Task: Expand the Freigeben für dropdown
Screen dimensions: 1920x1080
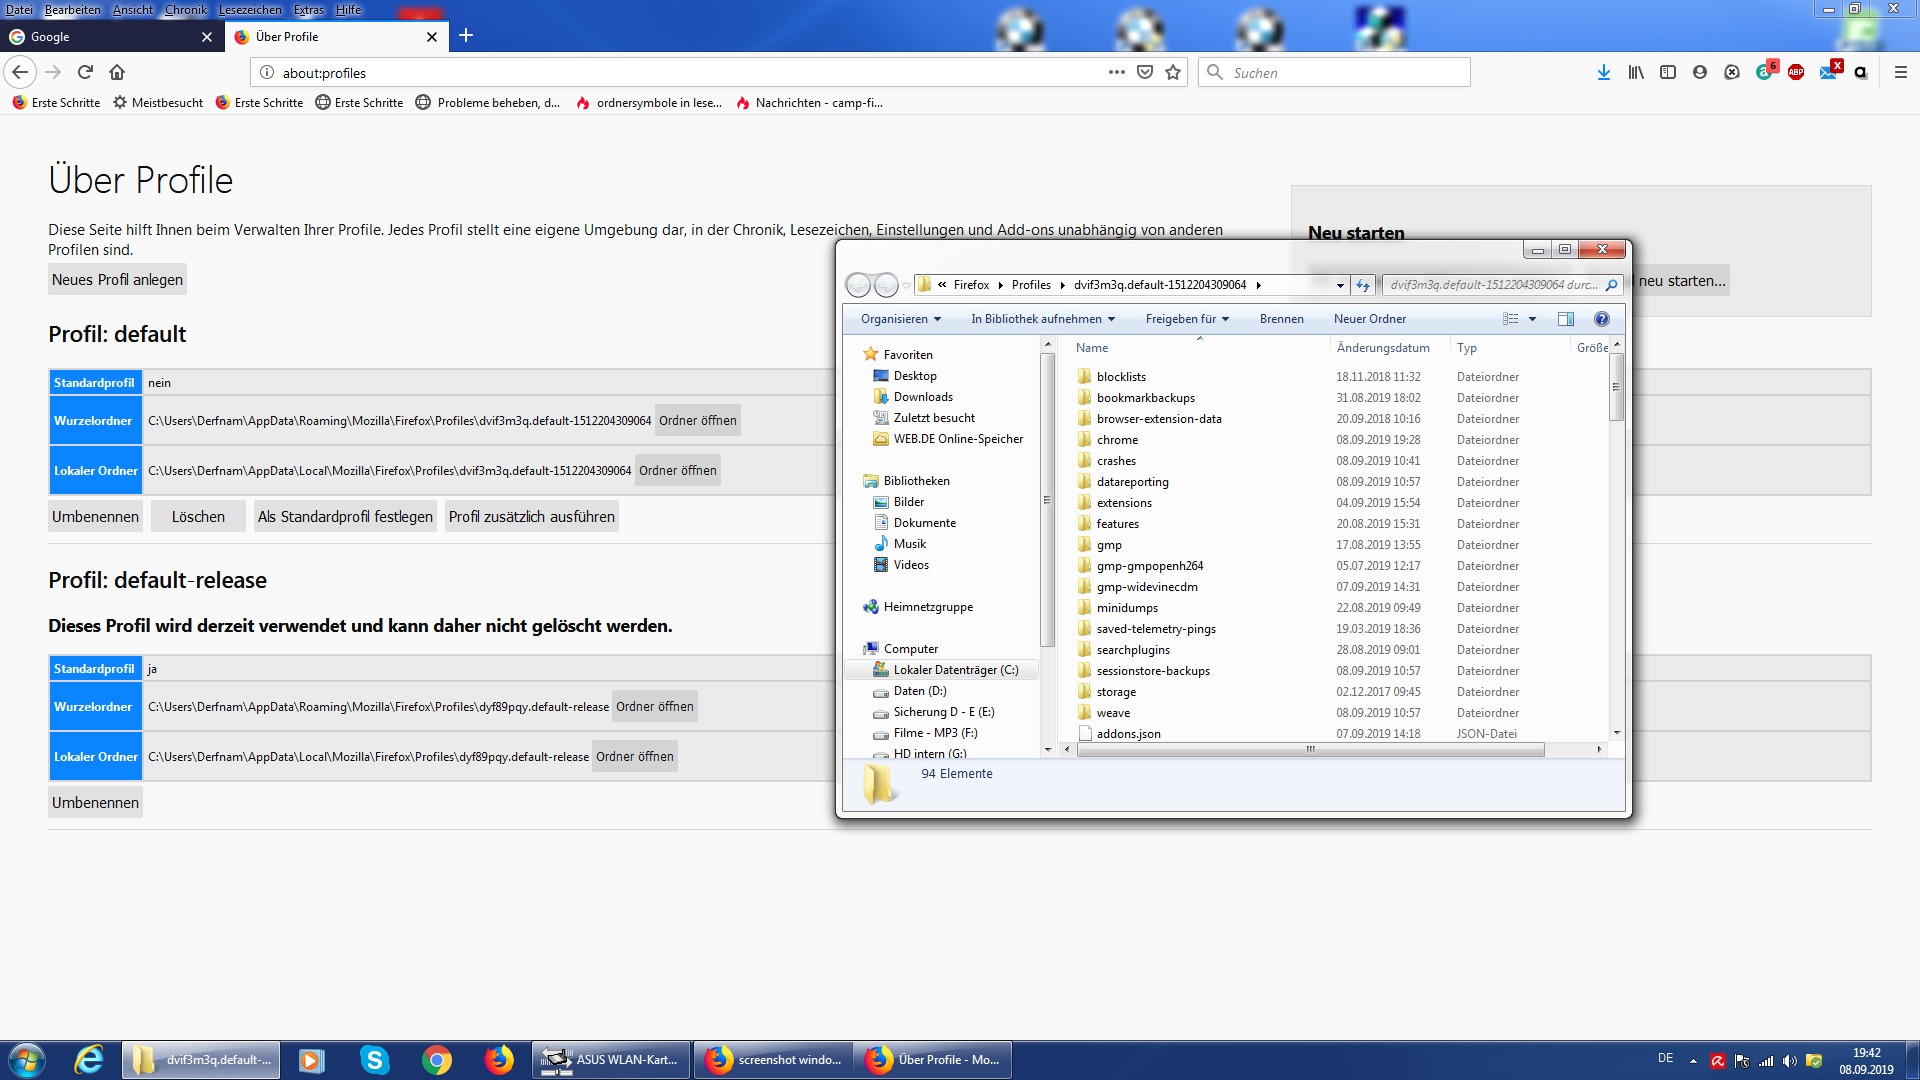Action: [1186, 319]
